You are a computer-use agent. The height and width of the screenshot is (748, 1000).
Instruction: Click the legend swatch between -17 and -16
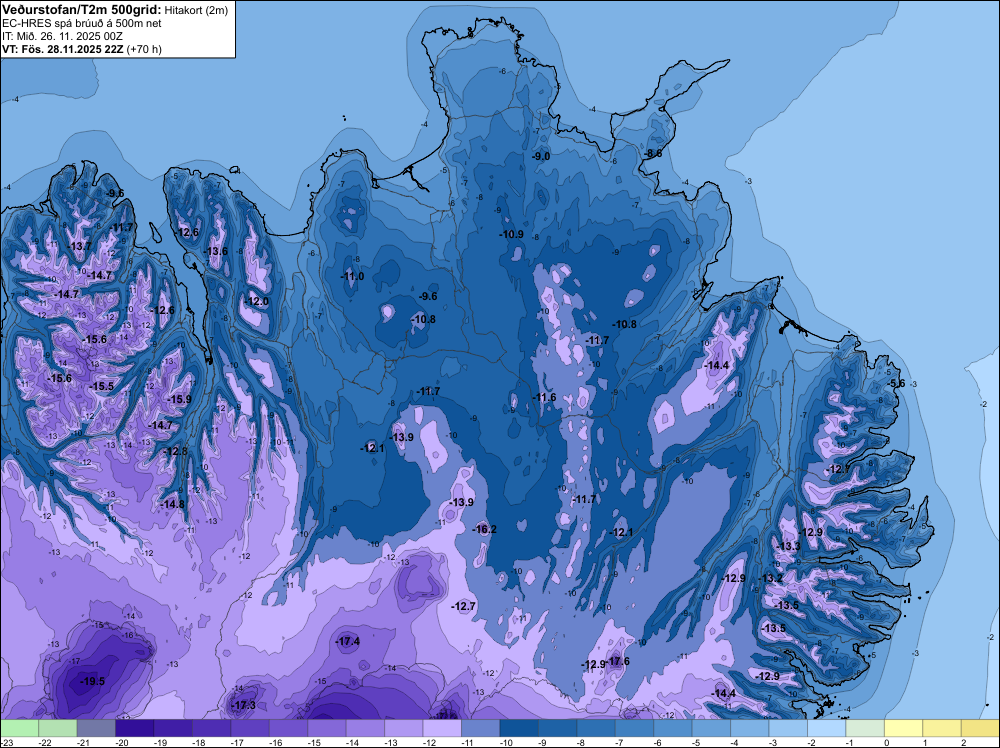(x=250, y=728)
